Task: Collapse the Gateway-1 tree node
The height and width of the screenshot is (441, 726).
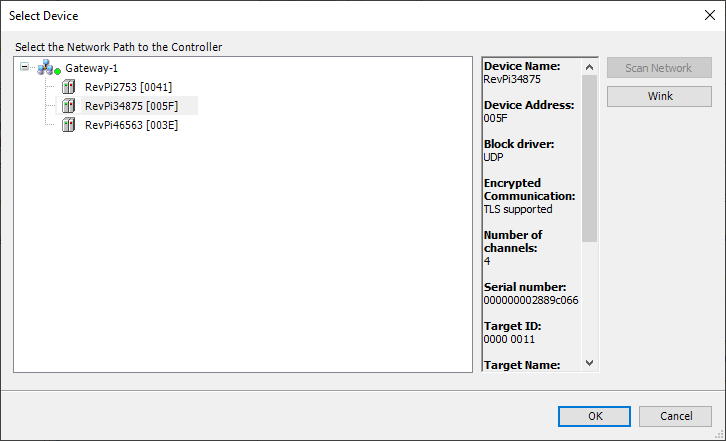Action: point(24,68)
